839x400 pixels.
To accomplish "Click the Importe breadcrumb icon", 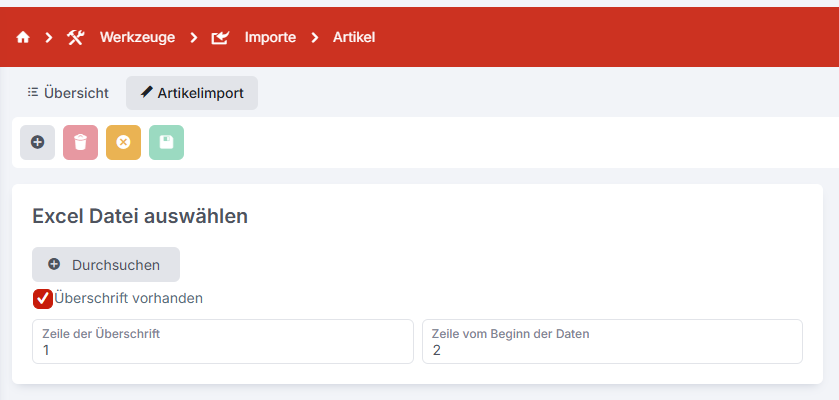I will tap(220, 37).
